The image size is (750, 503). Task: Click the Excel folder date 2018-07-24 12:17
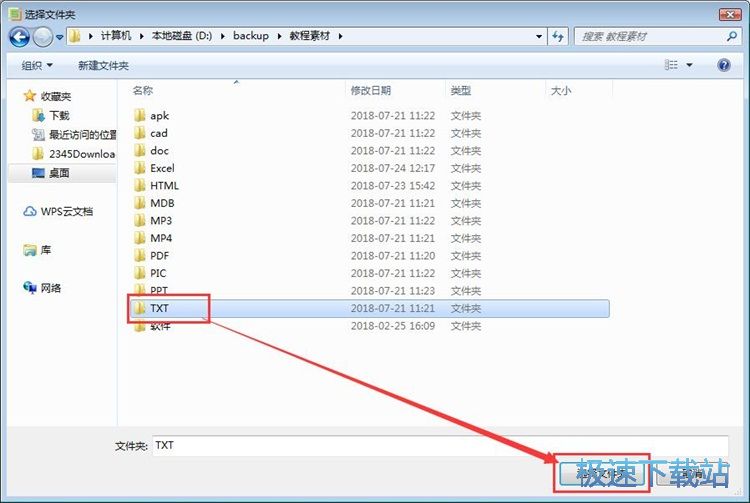point(393,168)
